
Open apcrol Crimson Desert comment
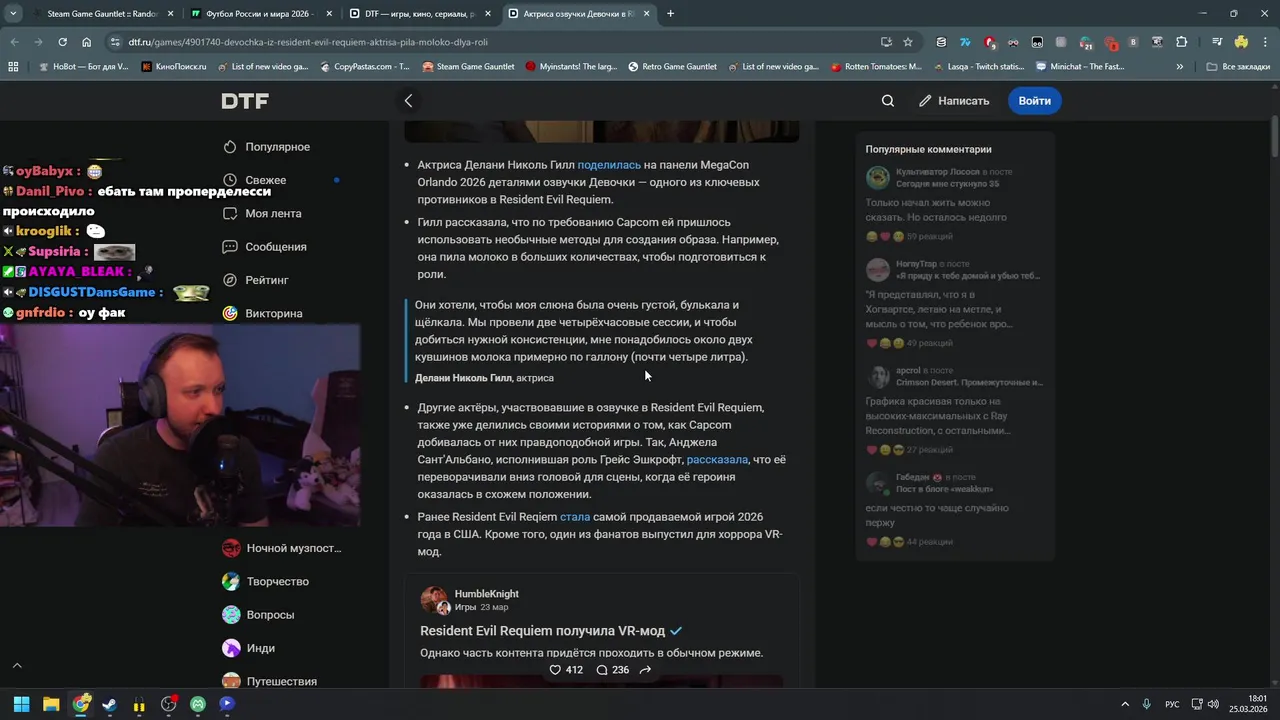click(955, 410)
